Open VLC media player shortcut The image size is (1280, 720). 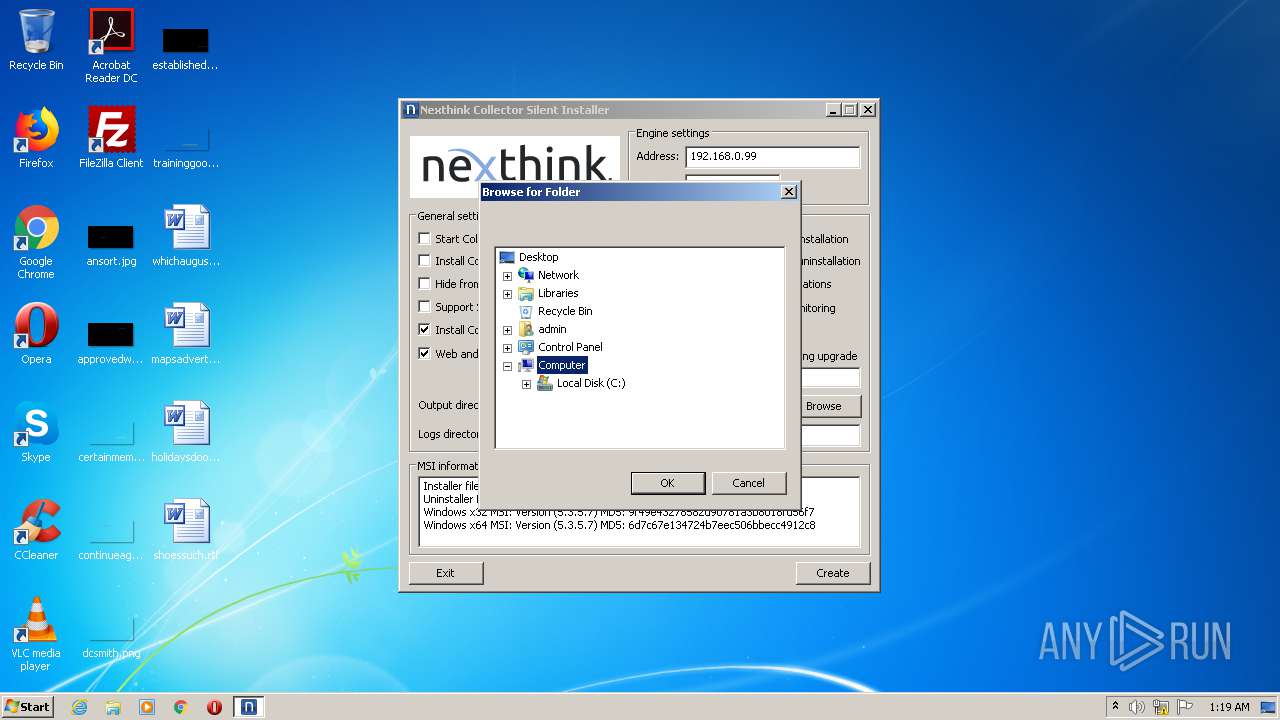click(36, 634)
